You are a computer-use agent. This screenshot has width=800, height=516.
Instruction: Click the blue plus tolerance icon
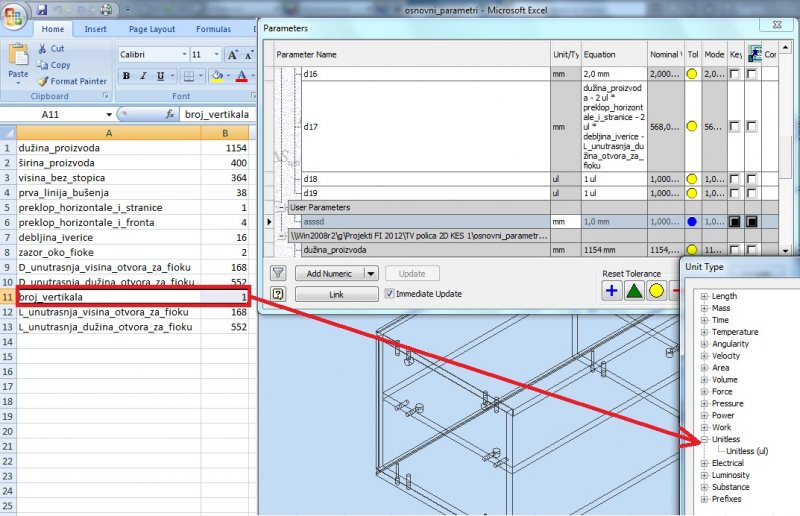(x=611, y=291)
